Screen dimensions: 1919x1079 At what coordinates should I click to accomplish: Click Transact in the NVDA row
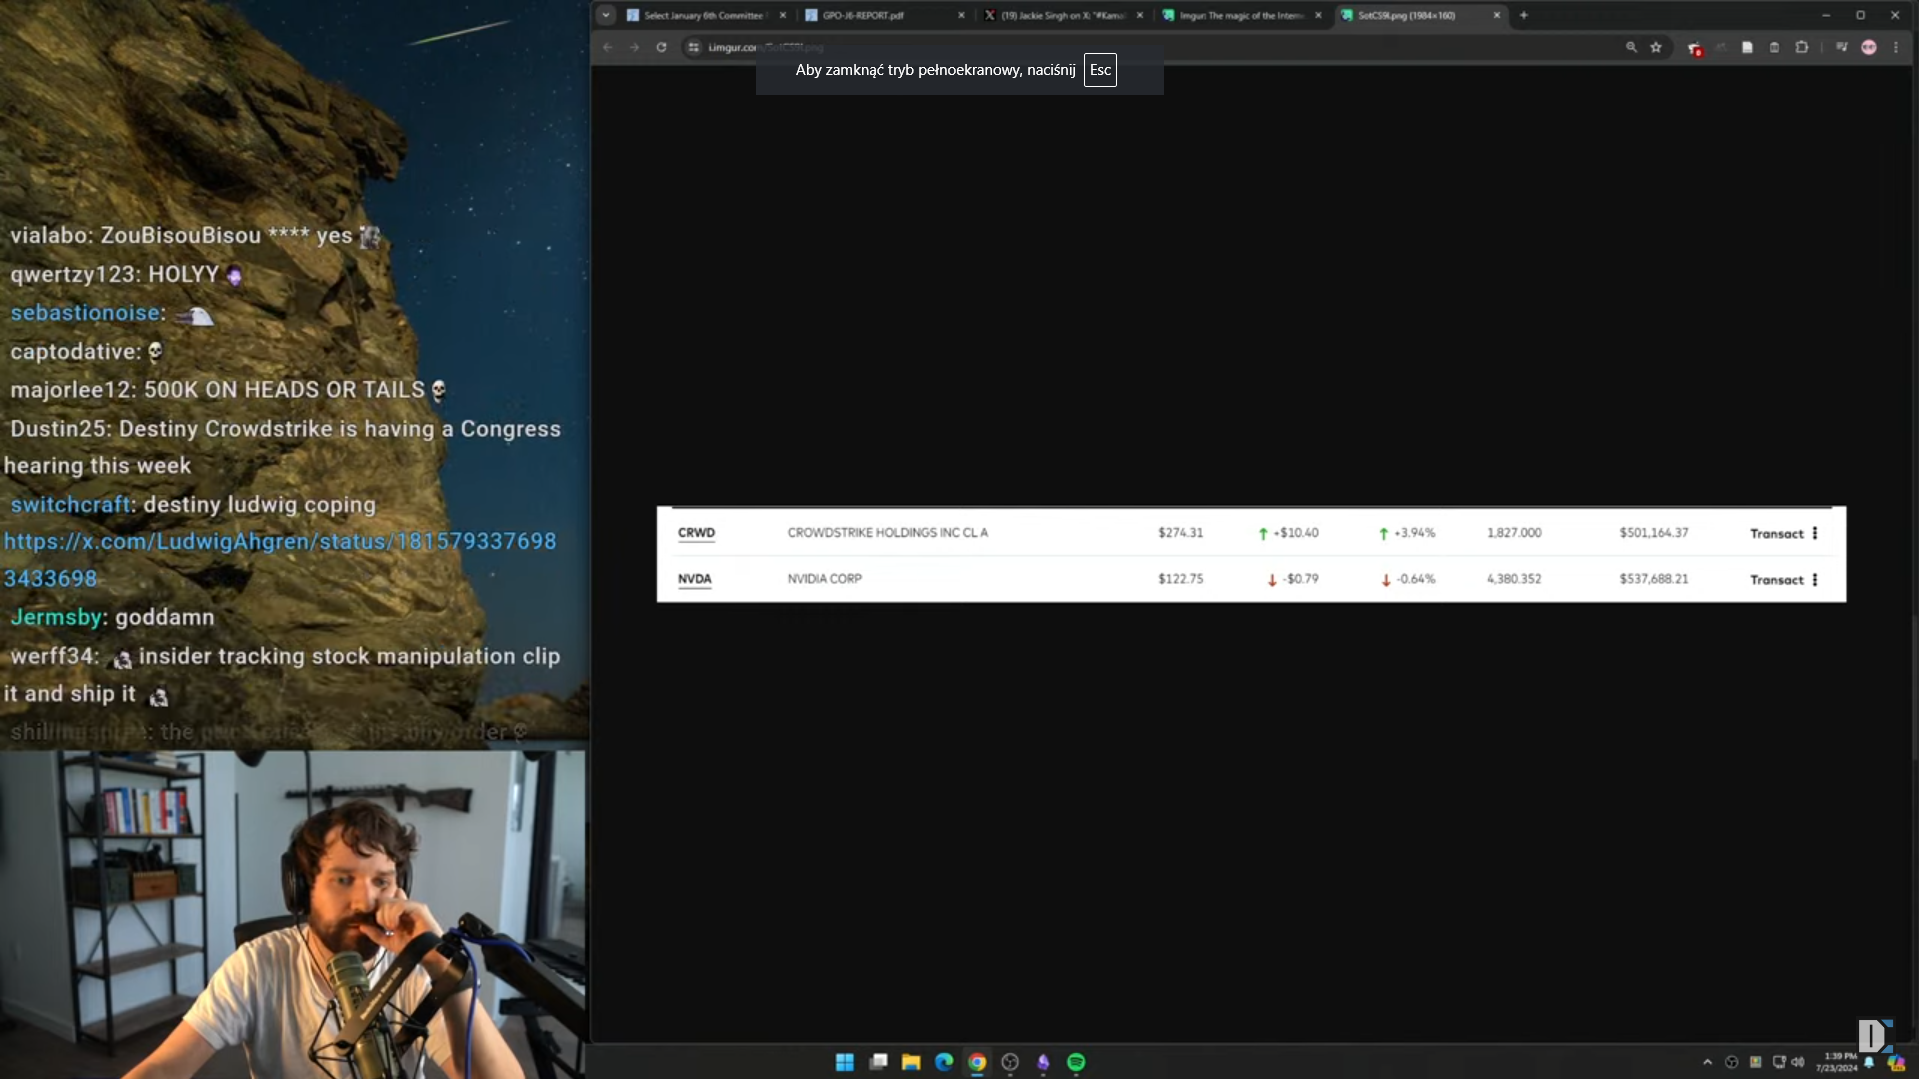click(x=1776, y=580)
